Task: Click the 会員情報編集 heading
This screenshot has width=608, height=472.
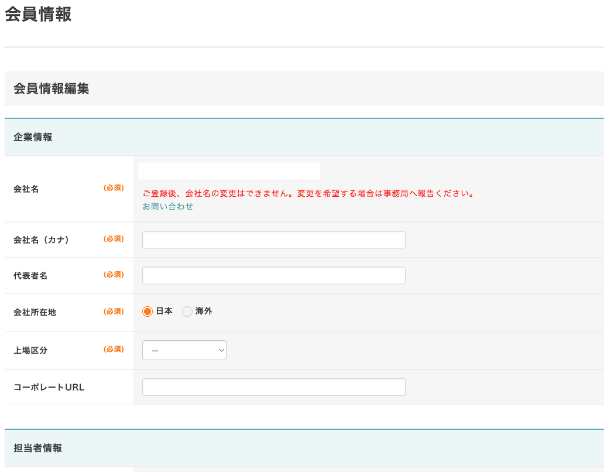Action: (51, 88)
